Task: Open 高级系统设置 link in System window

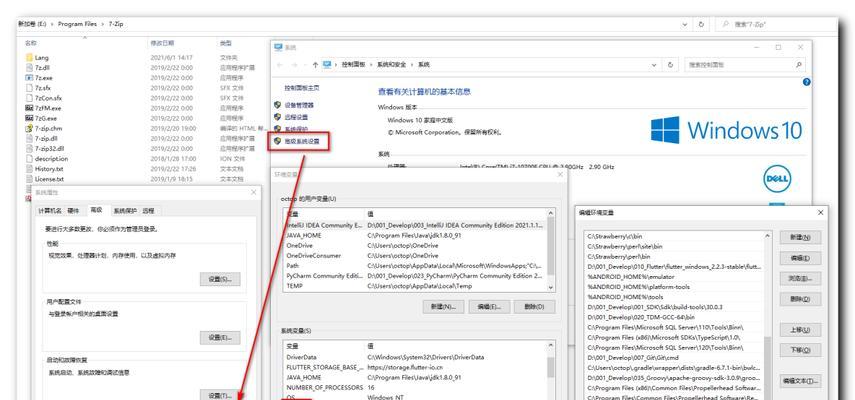Action: point(302,141)
